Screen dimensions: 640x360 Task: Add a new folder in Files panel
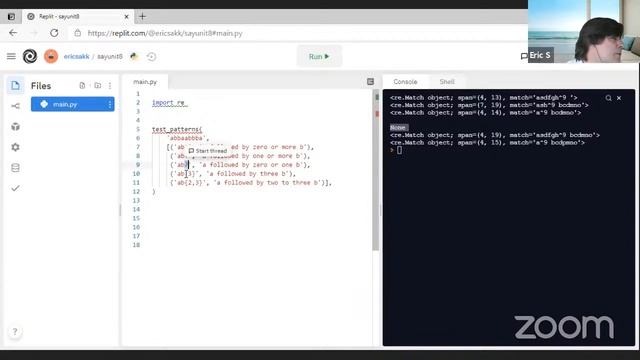point(98,85)
